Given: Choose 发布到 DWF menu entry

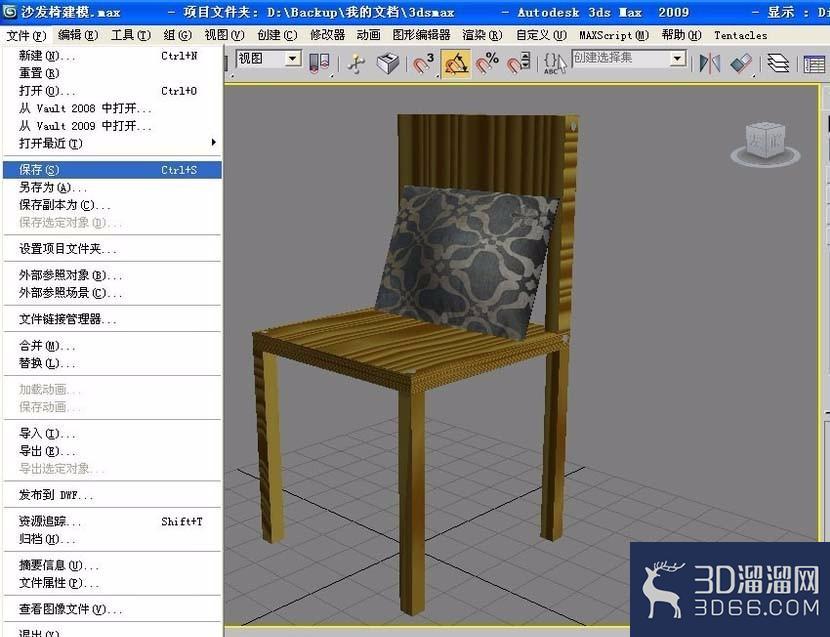Looking at the screenshot, I should tap(112, 495).
